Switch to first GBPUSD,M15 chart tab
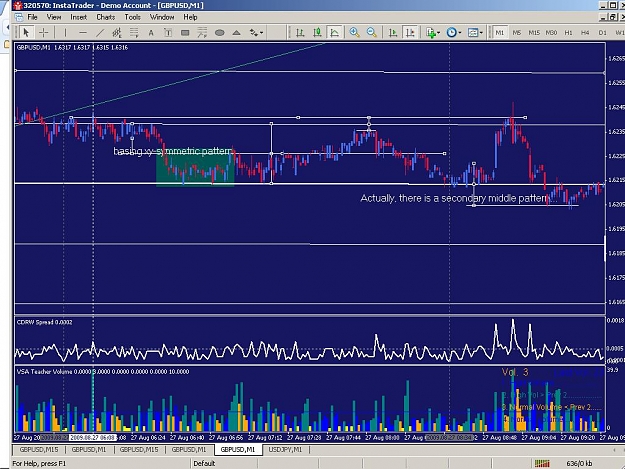This screenshot has height=469, width=625. click(x=39, y=449)
